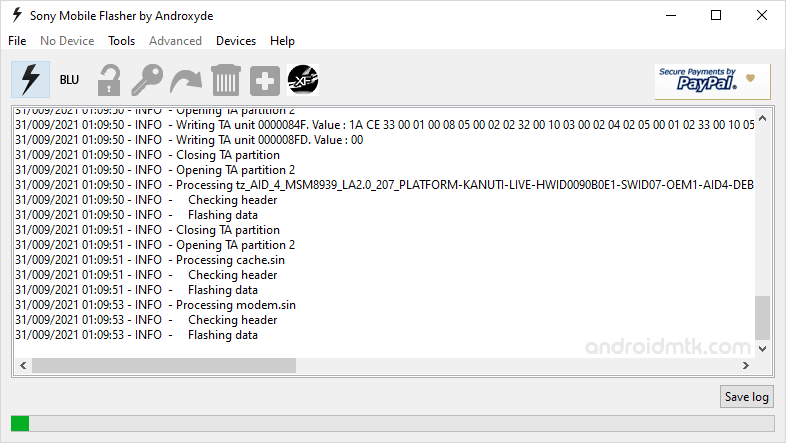Click the log's vertical scroll up arrow
This screenshot has height=443, width=786.
click(762, 119)
